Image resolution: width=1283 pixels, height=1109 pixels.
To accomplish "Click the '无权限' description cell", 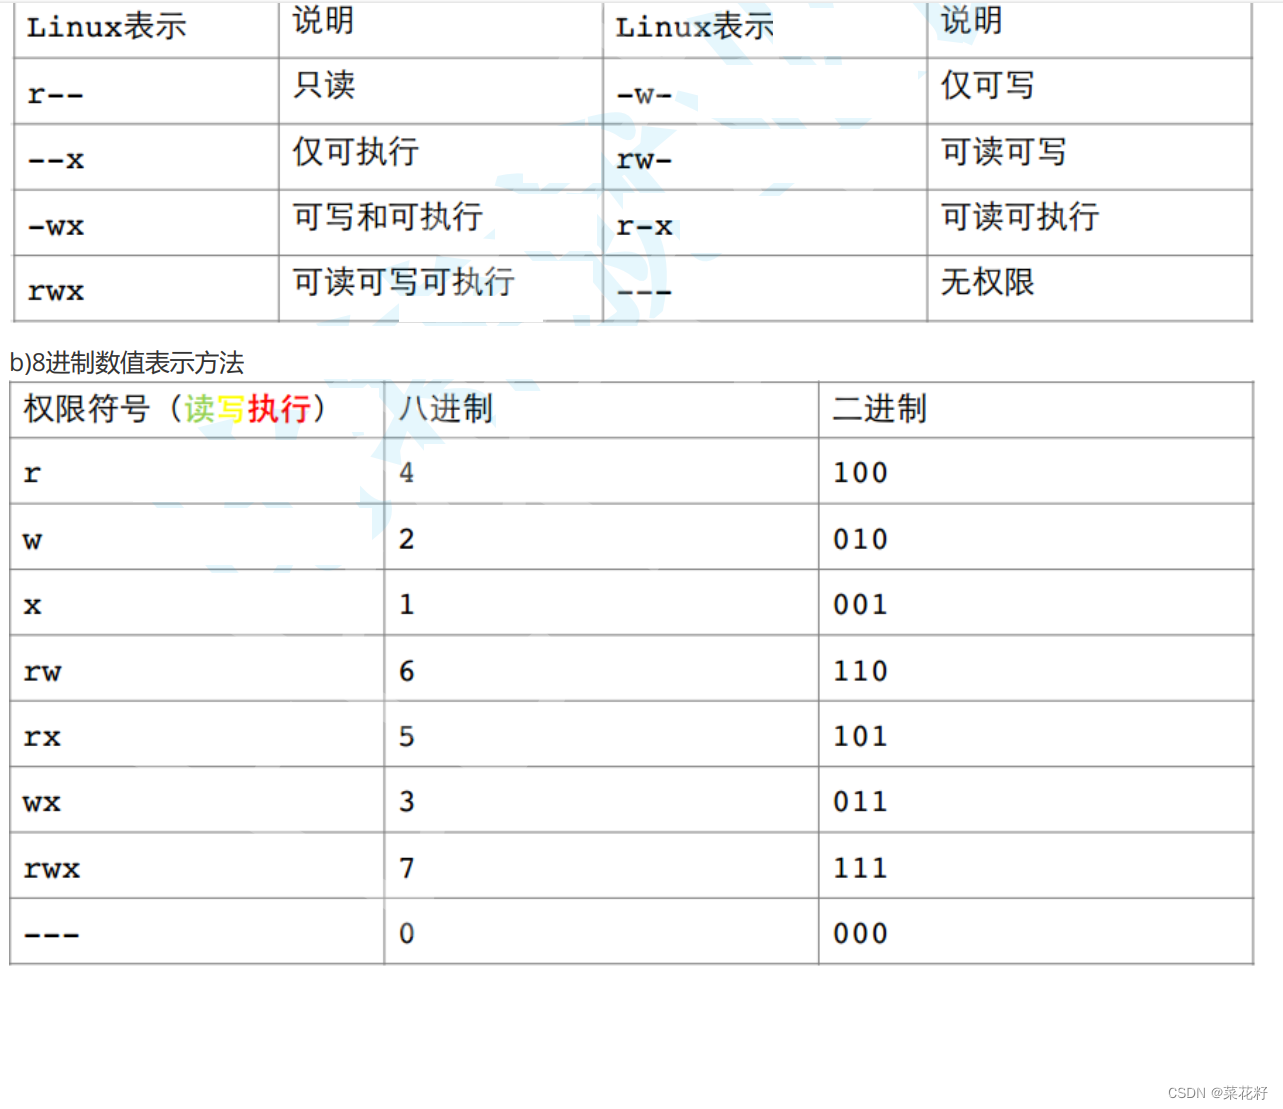I will pyautogui.click(x=1090, y=289).
